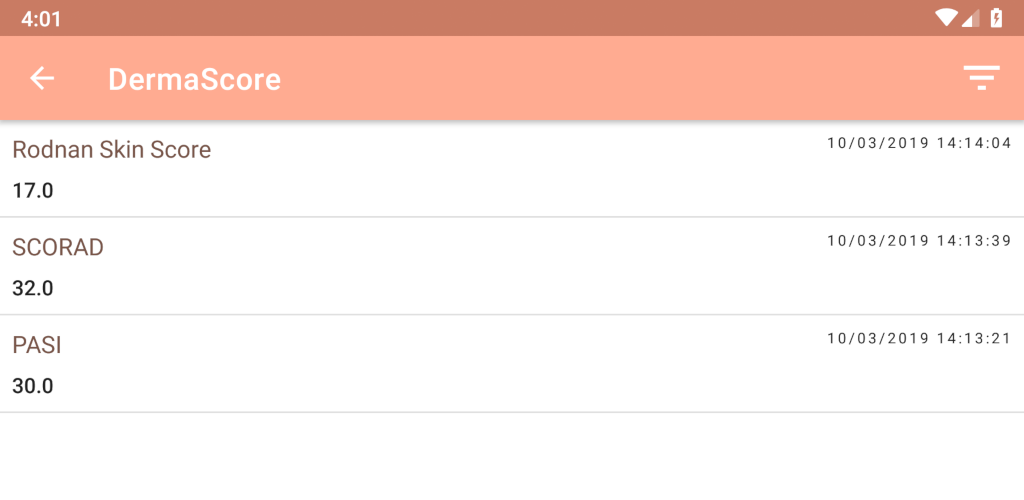
Task: Tap the 14:13:21 timestamp
Action: point(919,338)
